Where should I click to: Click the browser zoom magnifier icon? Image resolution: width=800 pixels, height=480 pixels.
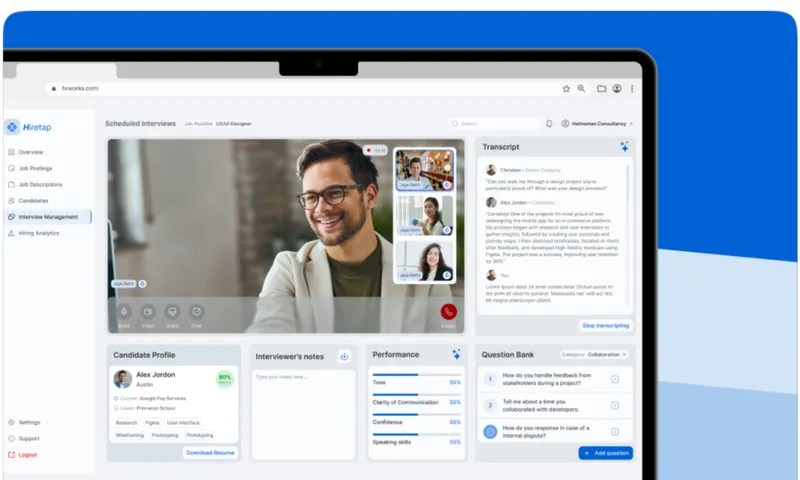click(x=581, y=89)
